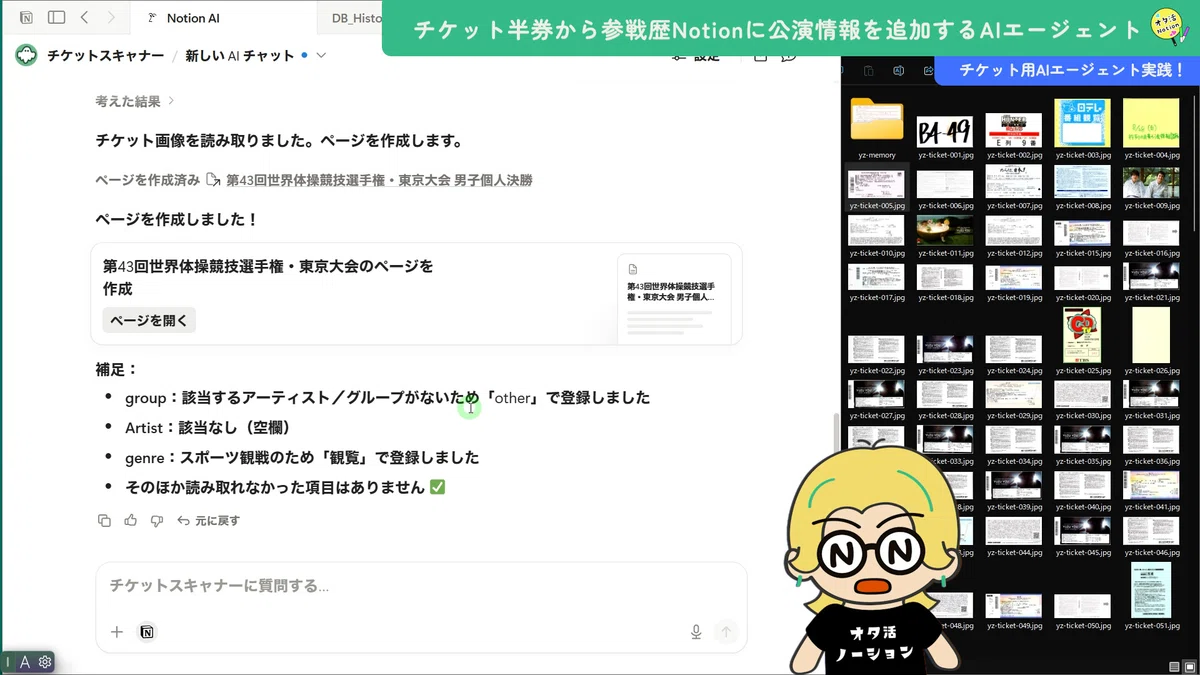Select yz-ticket-009.jpg photo thumbnail

pos(1151,182)
